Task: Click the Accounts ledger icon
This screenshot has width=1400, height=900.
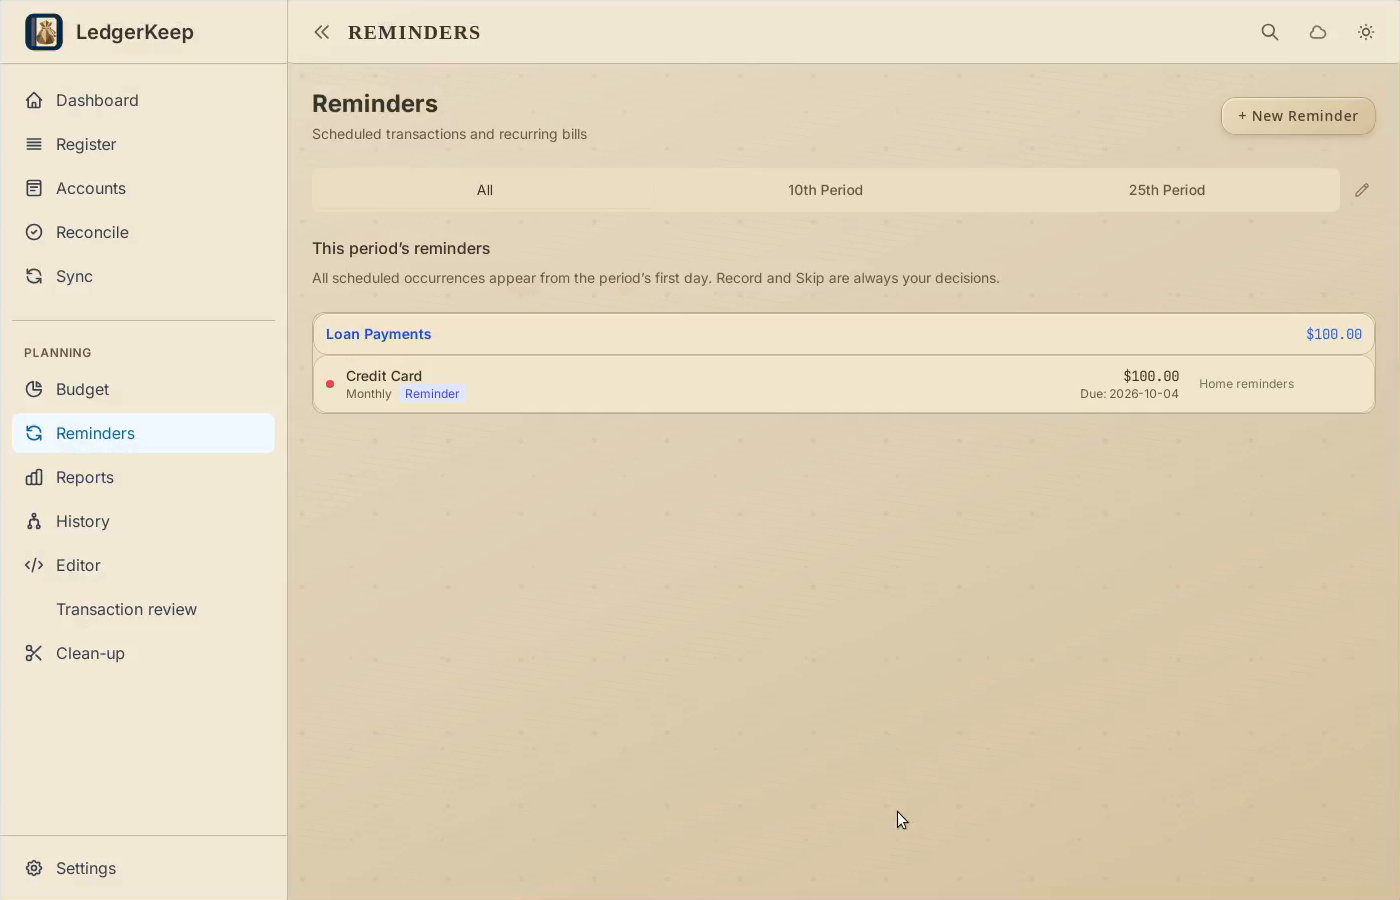Action: click(x=34, y=188)
